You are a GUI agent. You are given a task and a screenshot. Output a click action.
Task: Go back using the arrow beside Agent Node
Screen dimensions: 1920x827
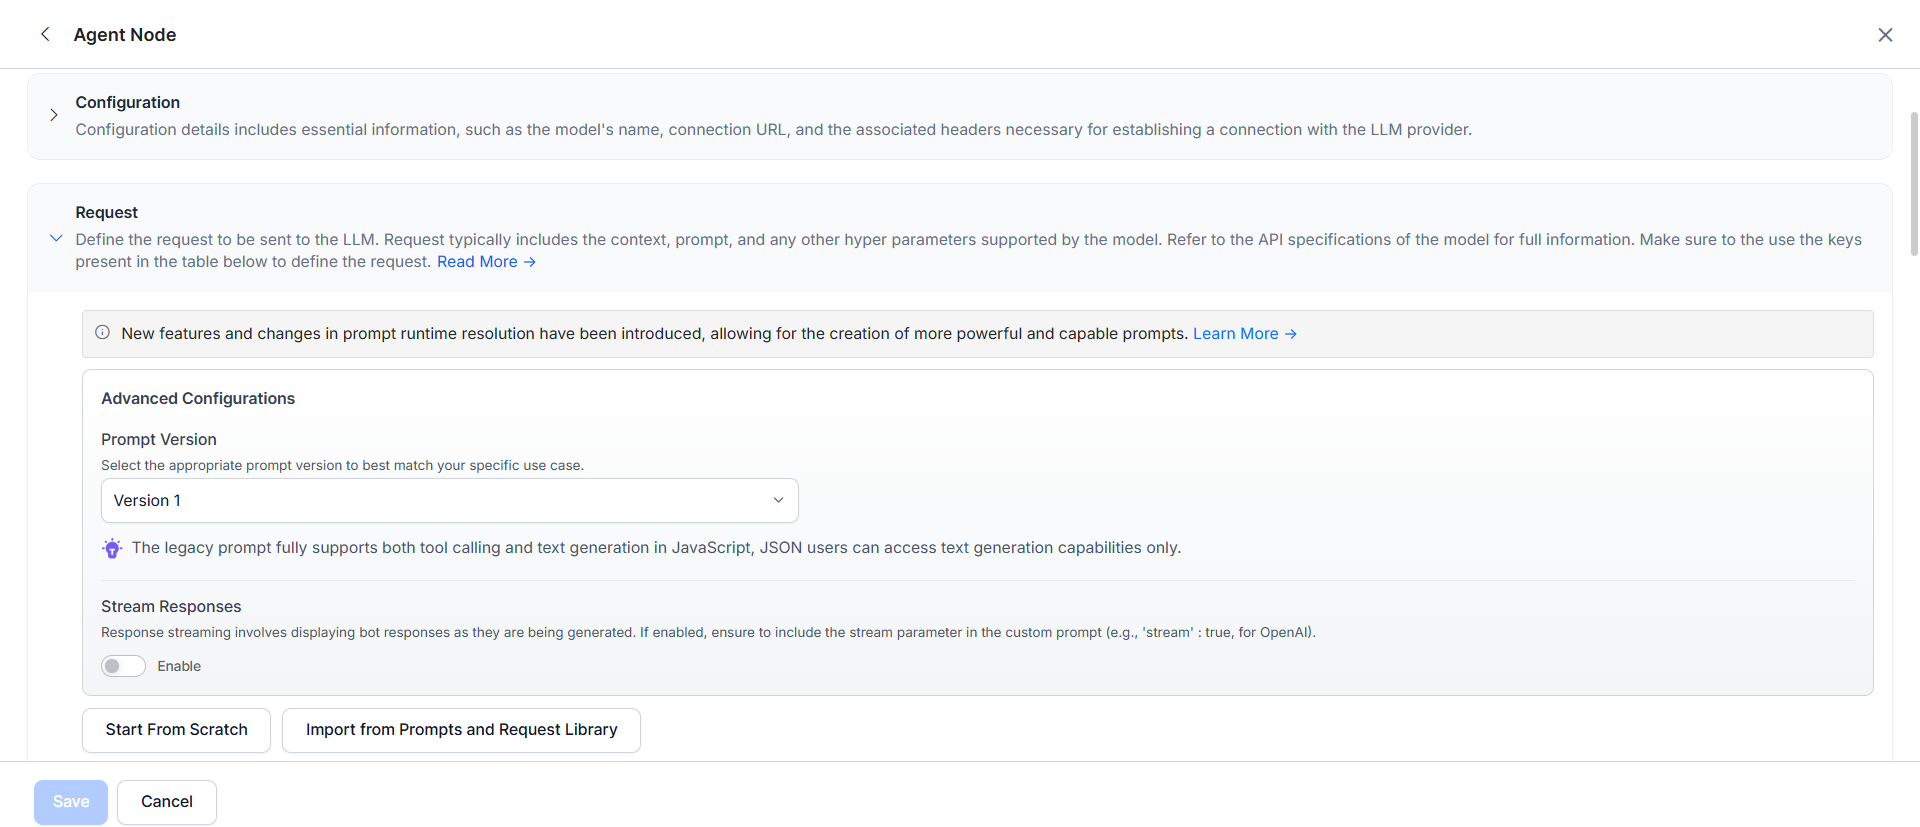coord(45,34)
